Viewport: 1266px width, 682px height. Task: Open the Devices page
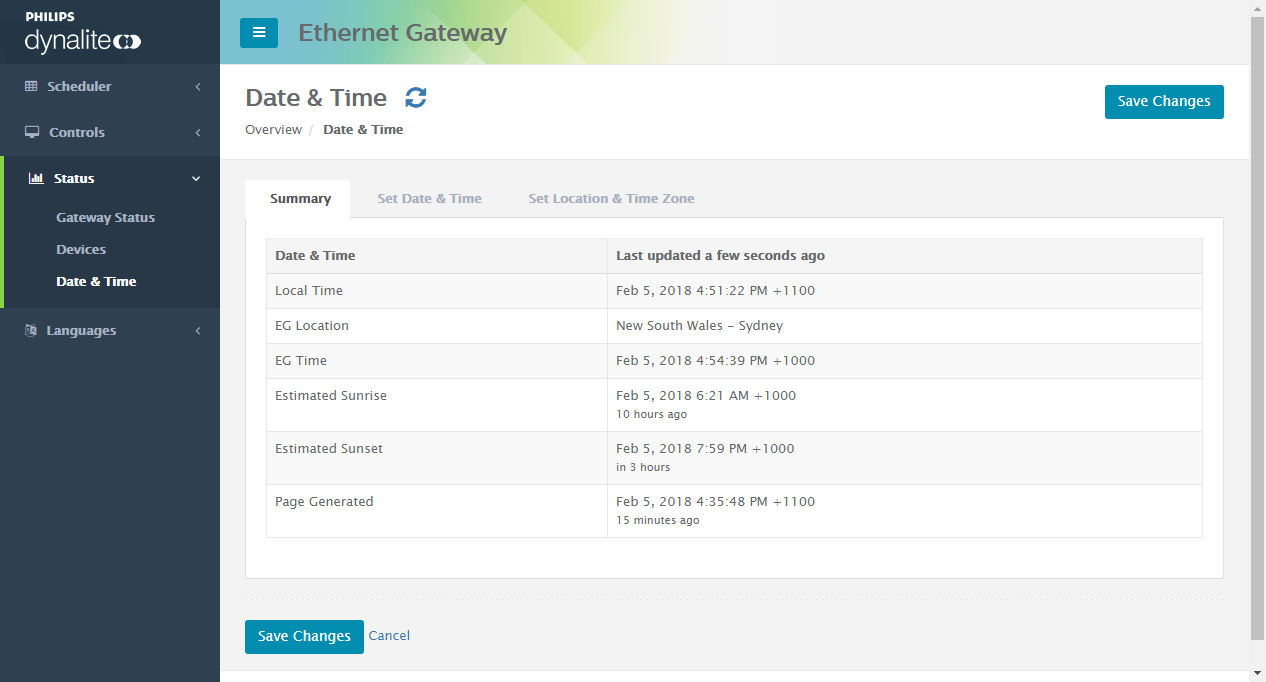coord(81,249)
